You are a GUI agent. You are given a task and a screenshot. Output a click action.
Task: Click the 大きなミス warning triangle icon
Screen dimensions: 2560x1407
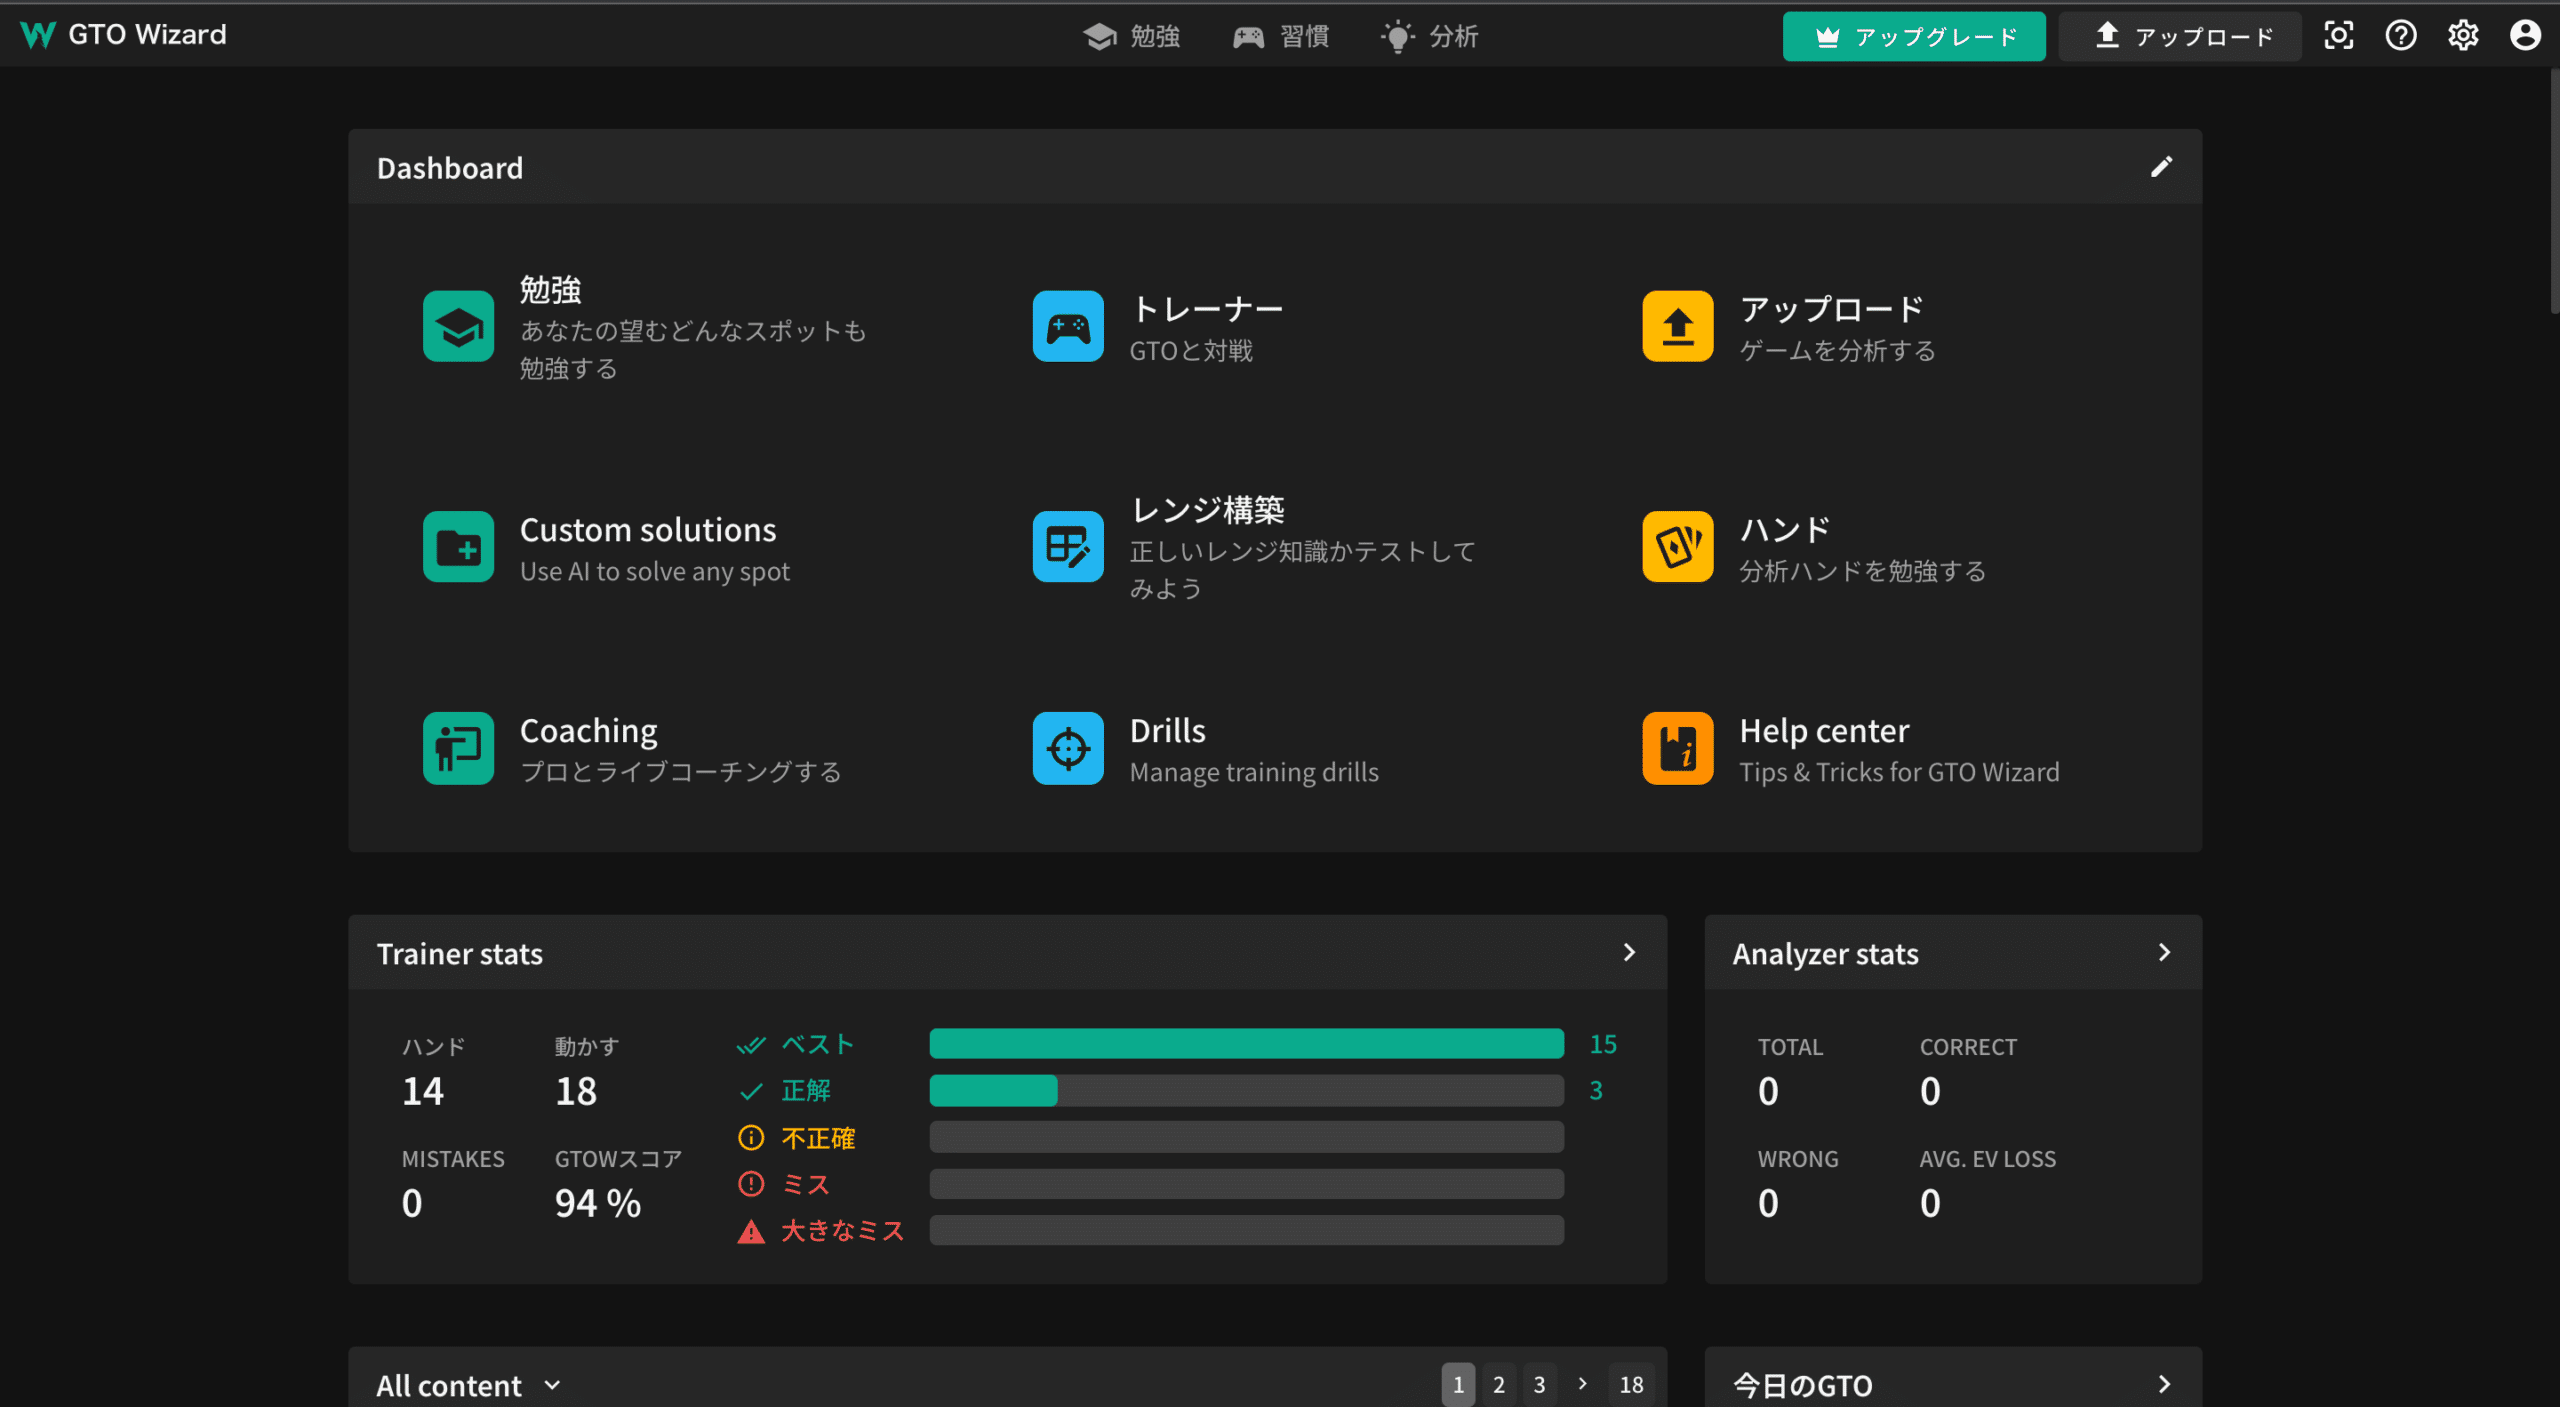click(x=751, y=1231)
